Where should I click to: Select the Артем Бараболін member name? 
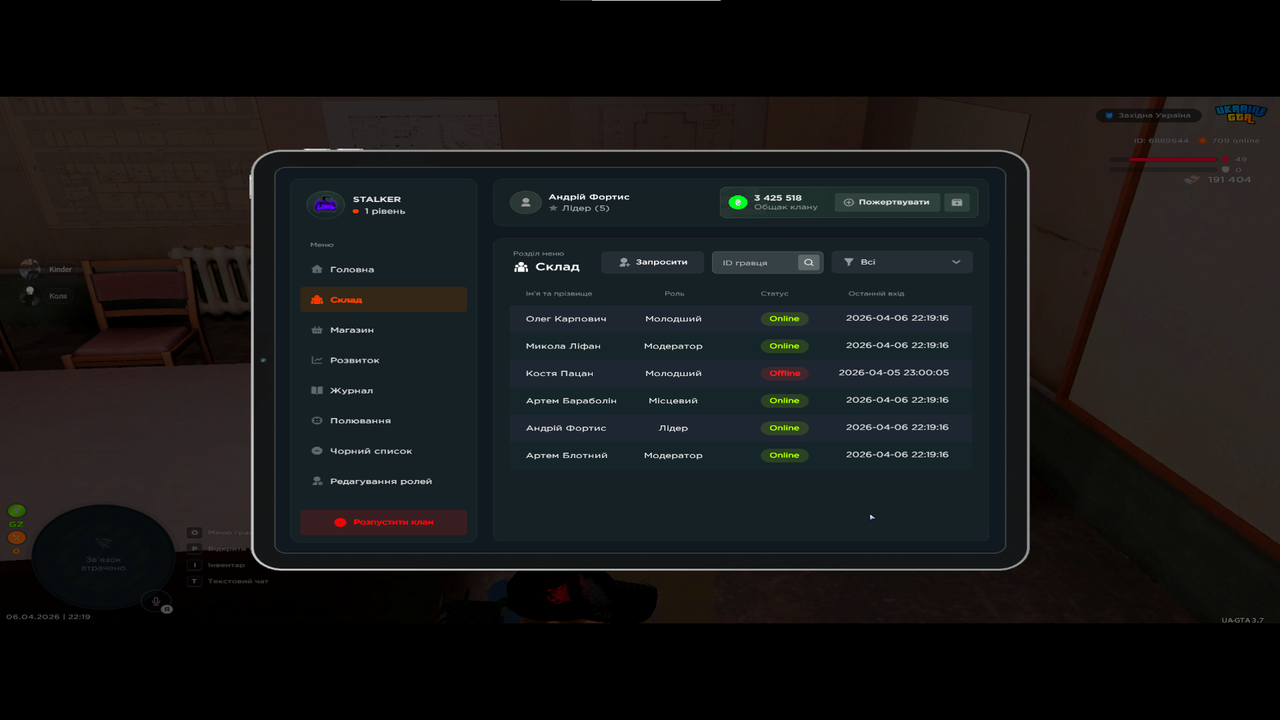click(x=571, y=401)
